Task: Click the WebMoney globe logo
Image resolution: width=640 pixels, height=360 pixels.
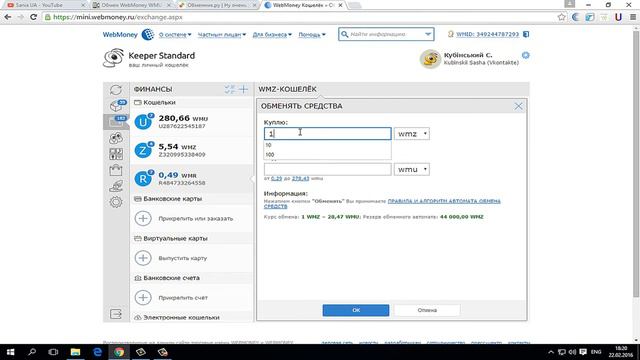Action: pyautogui.click(x=148, y=35)
